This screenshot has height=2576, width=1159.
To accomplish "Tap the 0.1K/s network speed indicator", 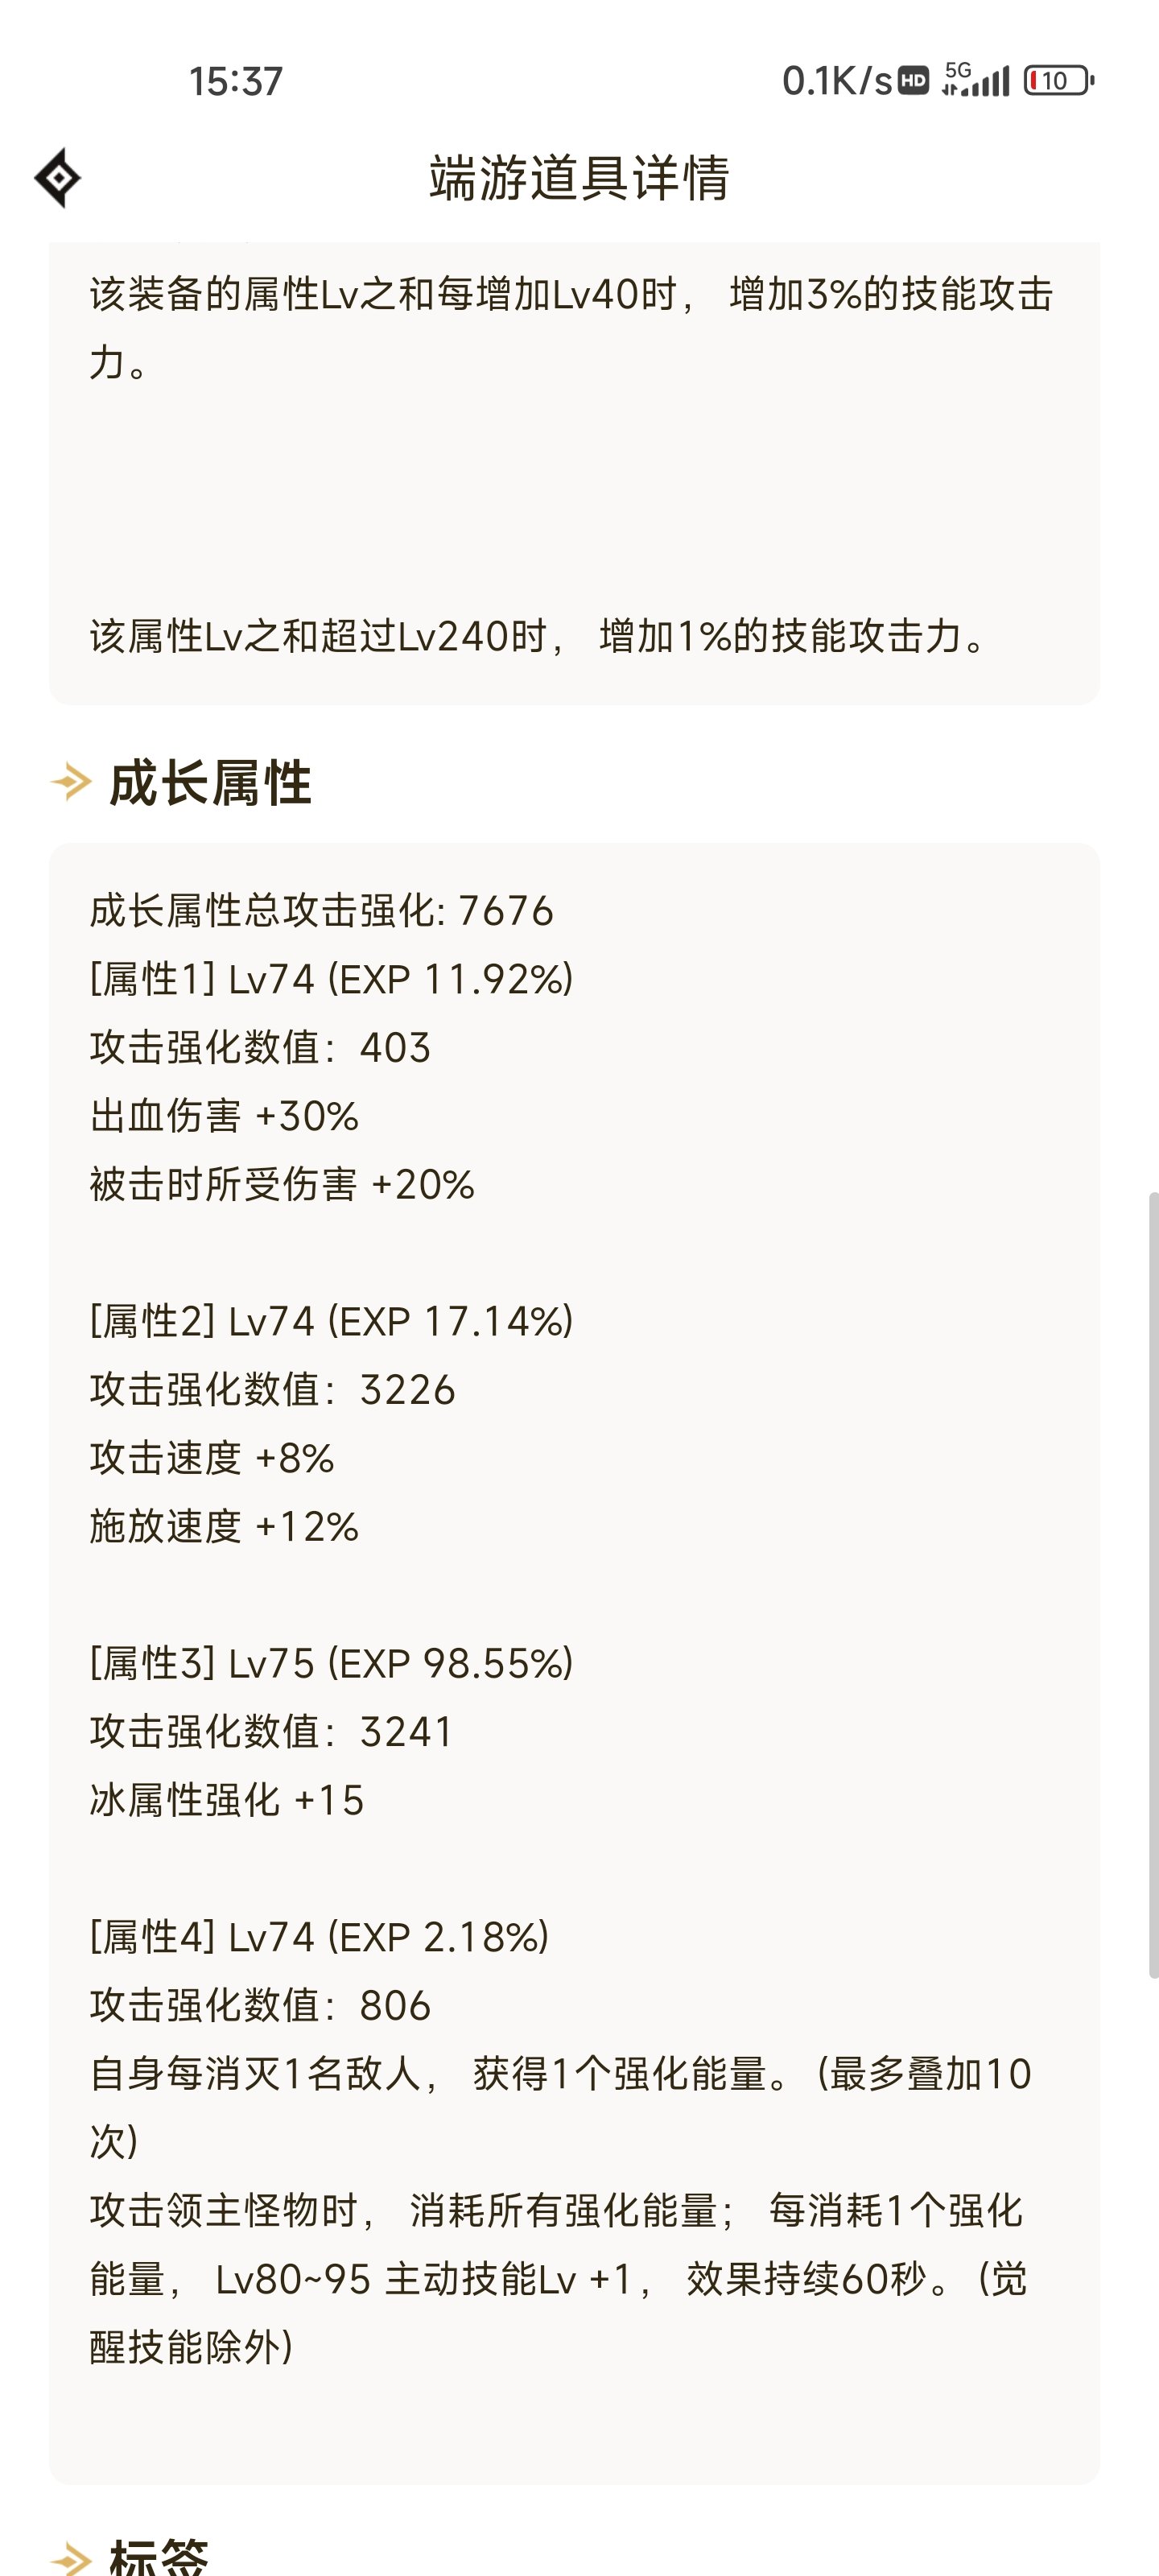I will [x=837, y=81].
